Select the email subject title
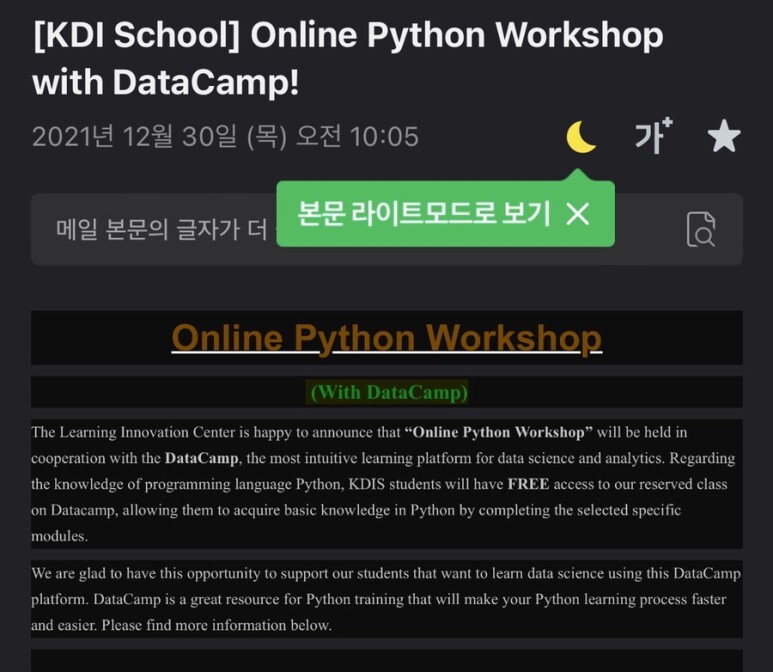773x672 pixels. point(348,58)
